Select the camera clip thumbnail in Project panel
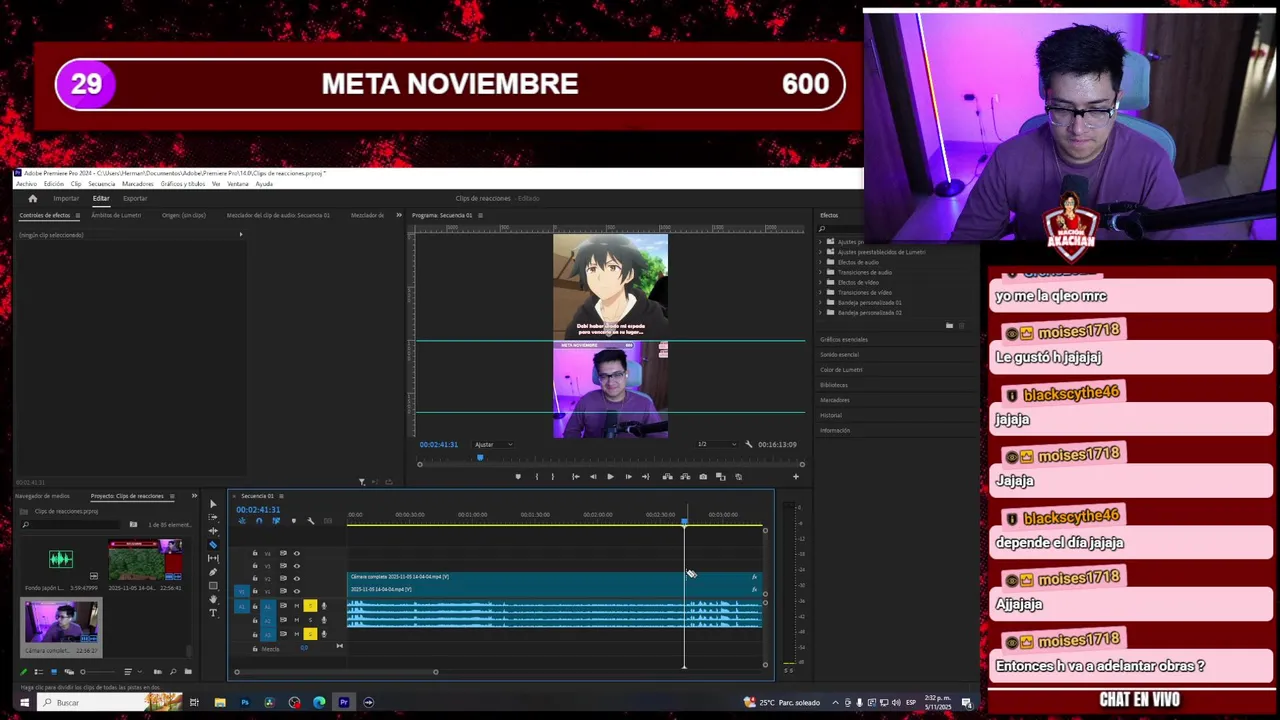1280x720 pixels. click(62, 621)
